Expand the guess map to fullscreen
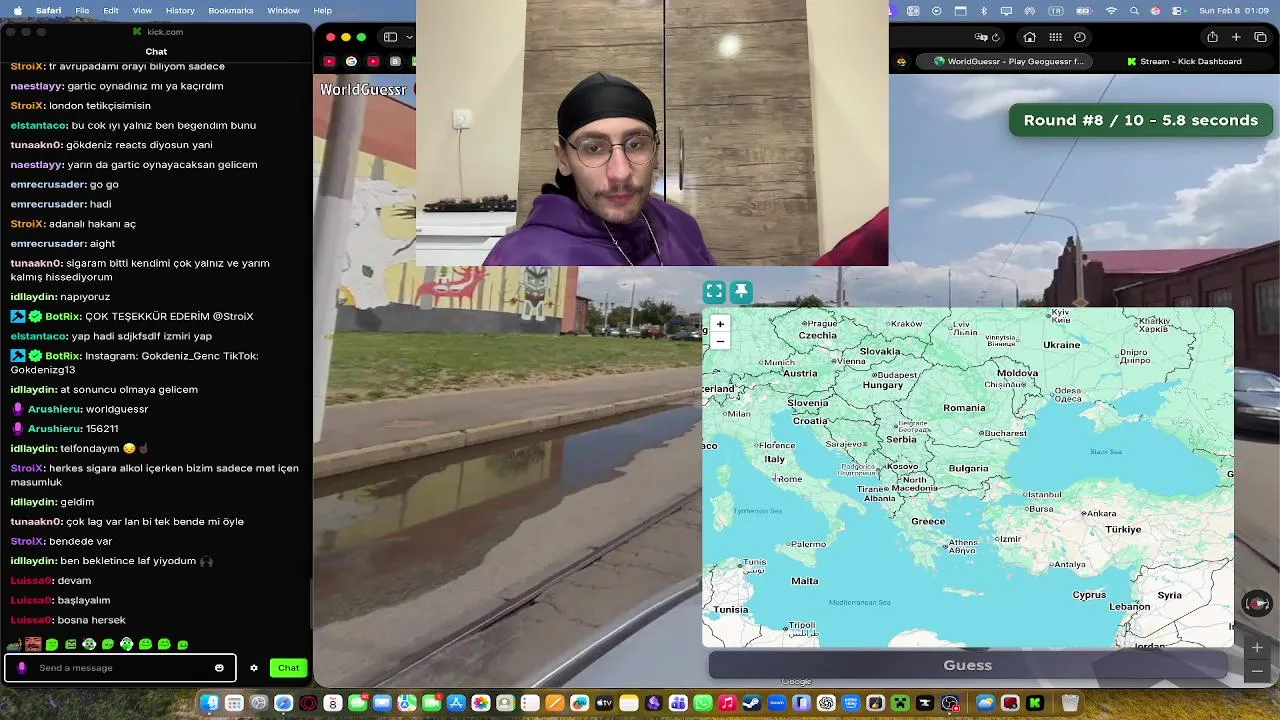This screenshot has width=1280, height=720. click(714, 292)
